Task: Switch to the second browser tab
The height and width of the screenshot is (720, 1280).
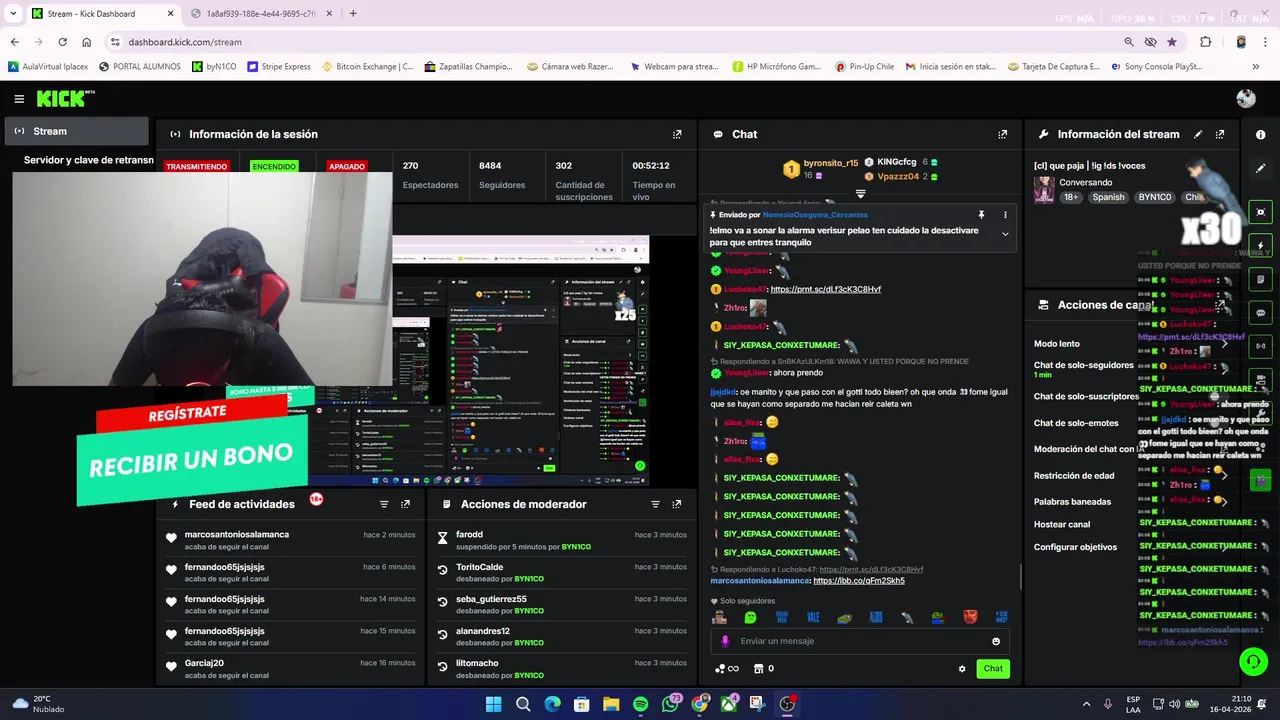Action: point(260,14)
